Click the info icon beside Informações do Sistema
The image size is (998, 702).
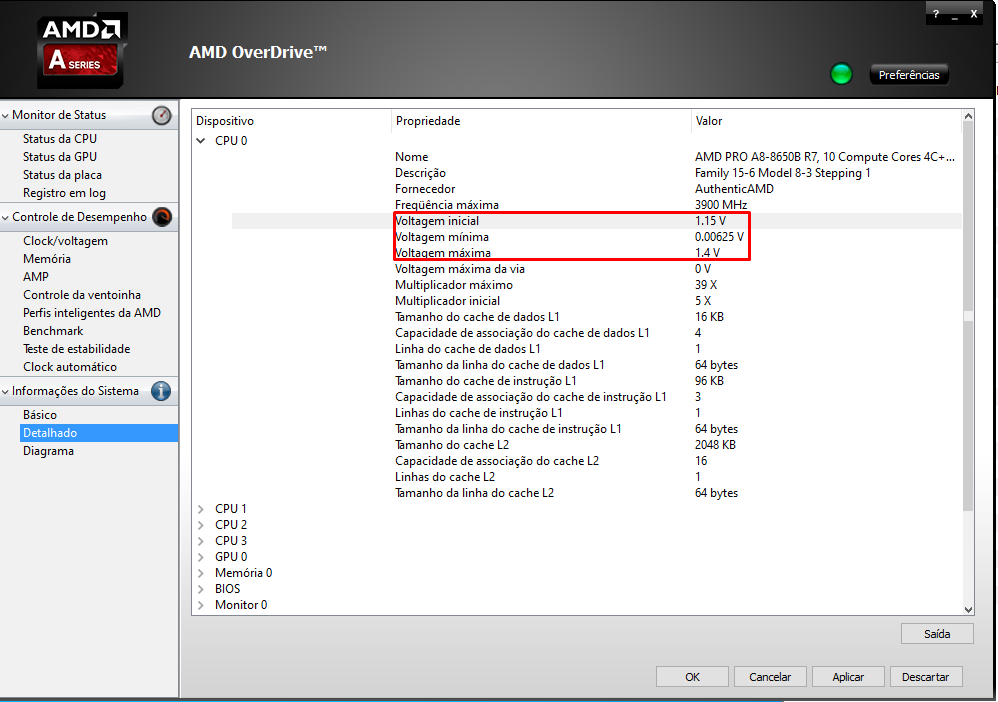tap(161, 391)
